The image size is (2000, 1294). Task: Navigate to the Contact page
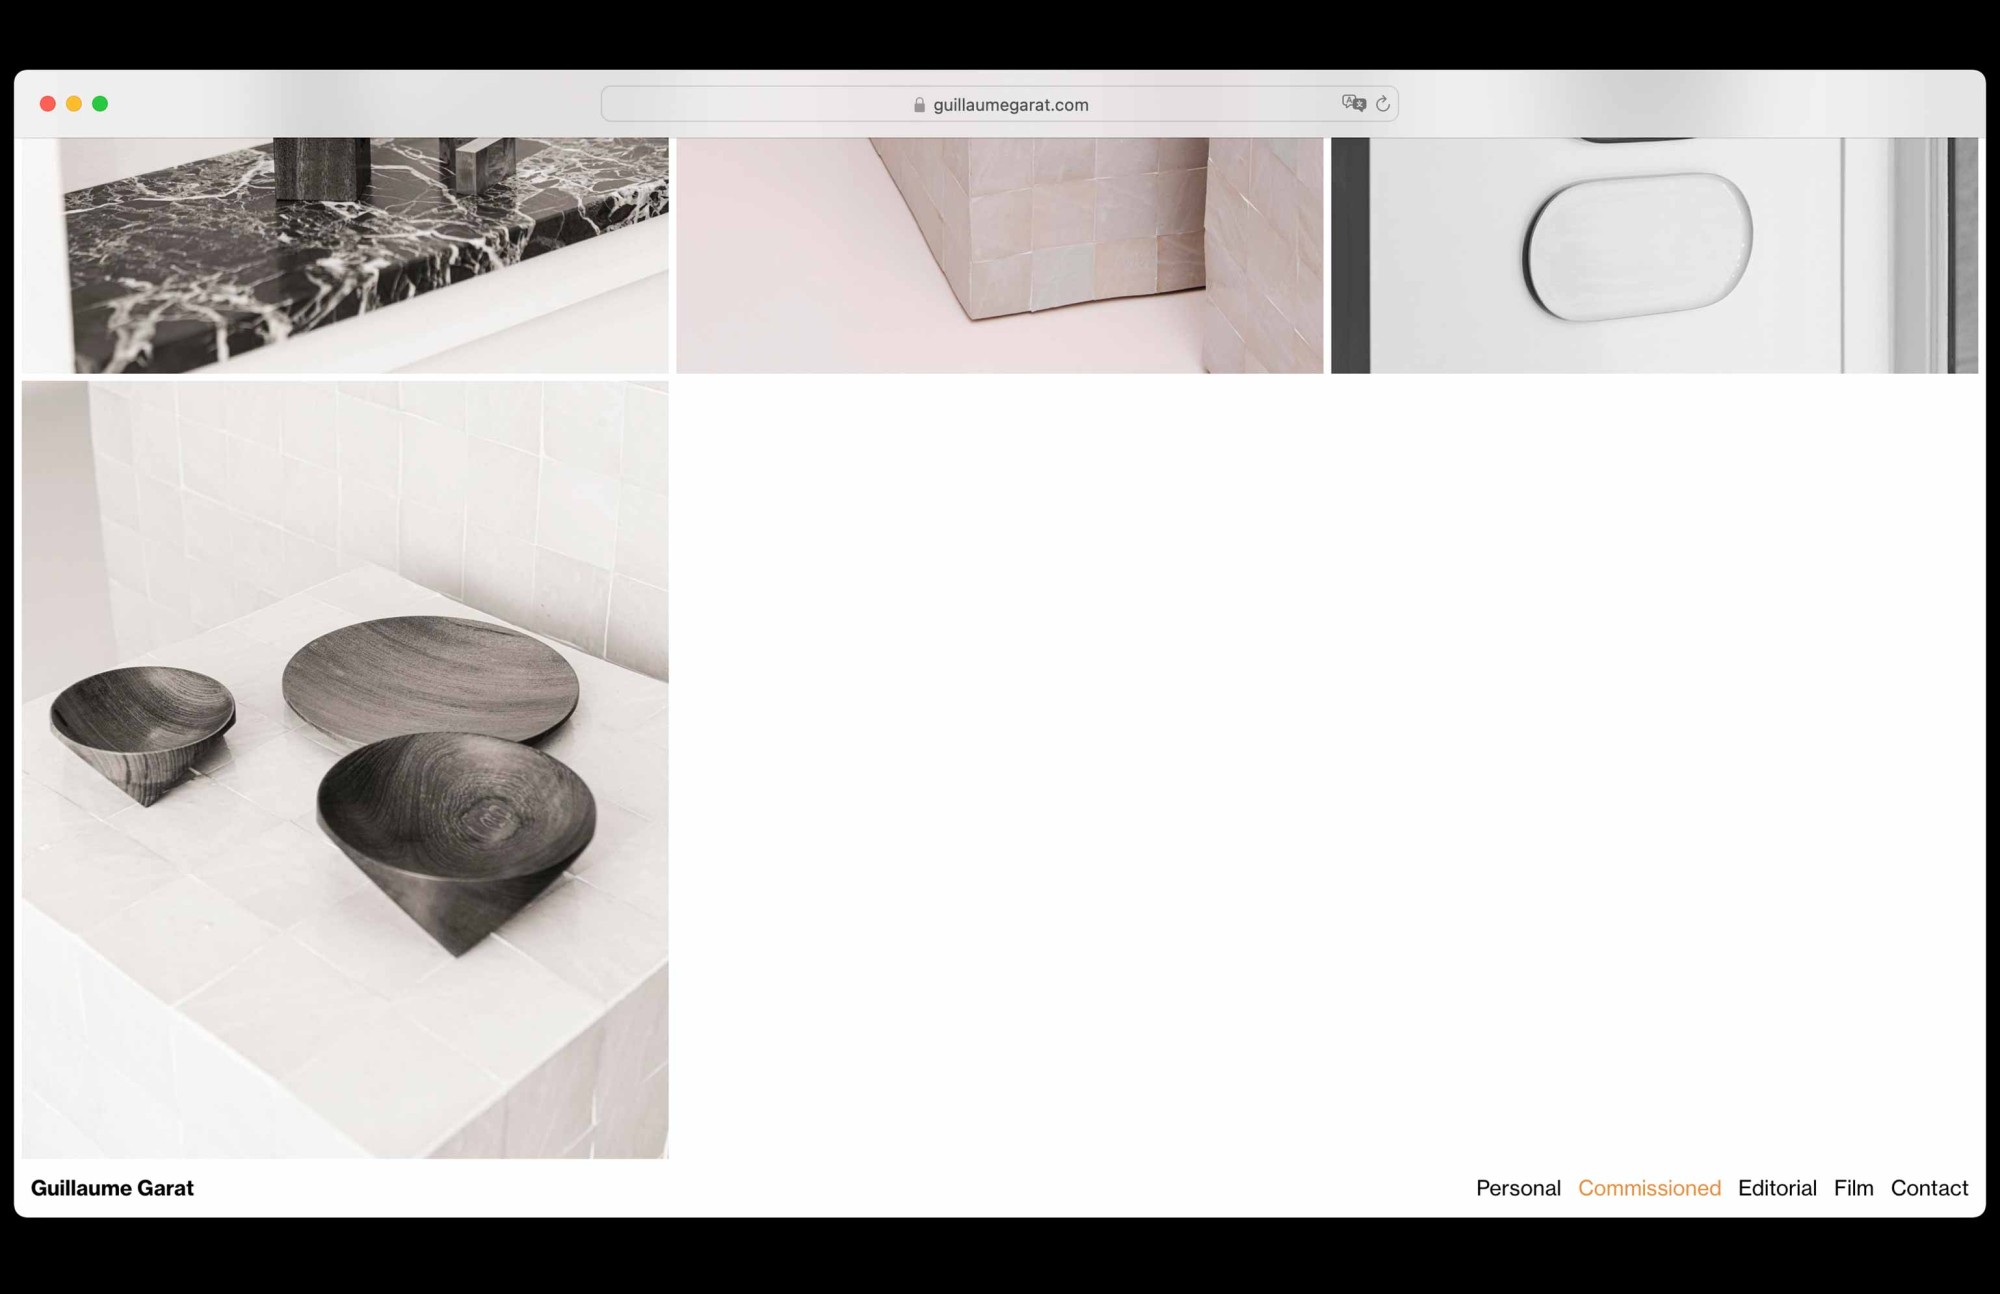pyautogui.click(x=1929, y=1188)
